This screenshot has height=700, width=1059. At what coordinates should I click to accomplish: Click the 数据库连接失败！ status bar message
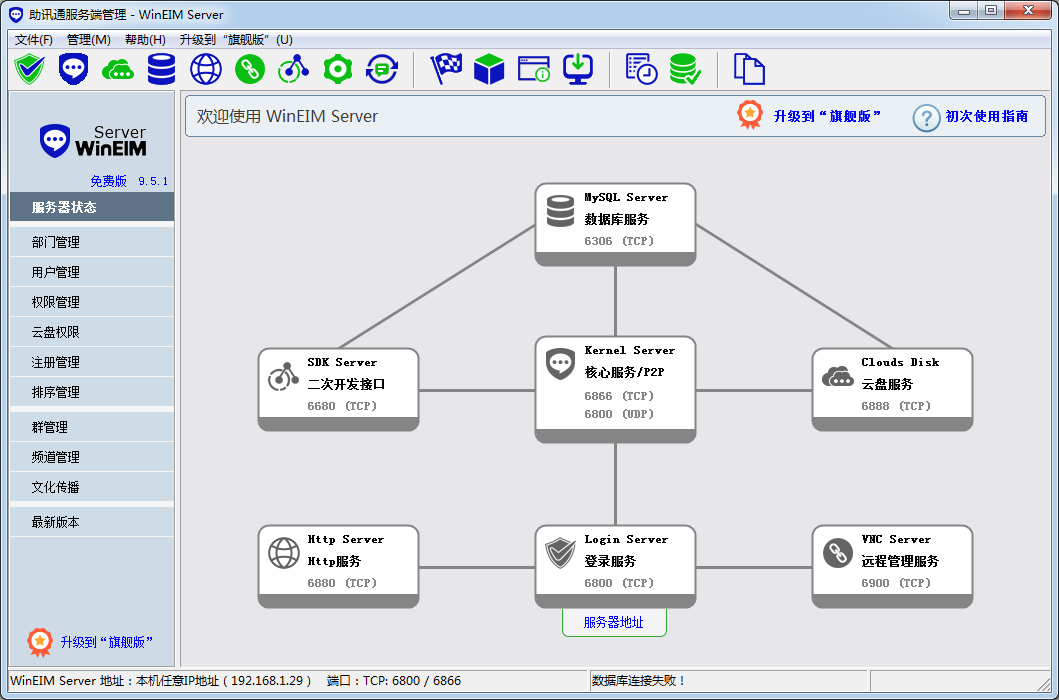click(639, 680)
